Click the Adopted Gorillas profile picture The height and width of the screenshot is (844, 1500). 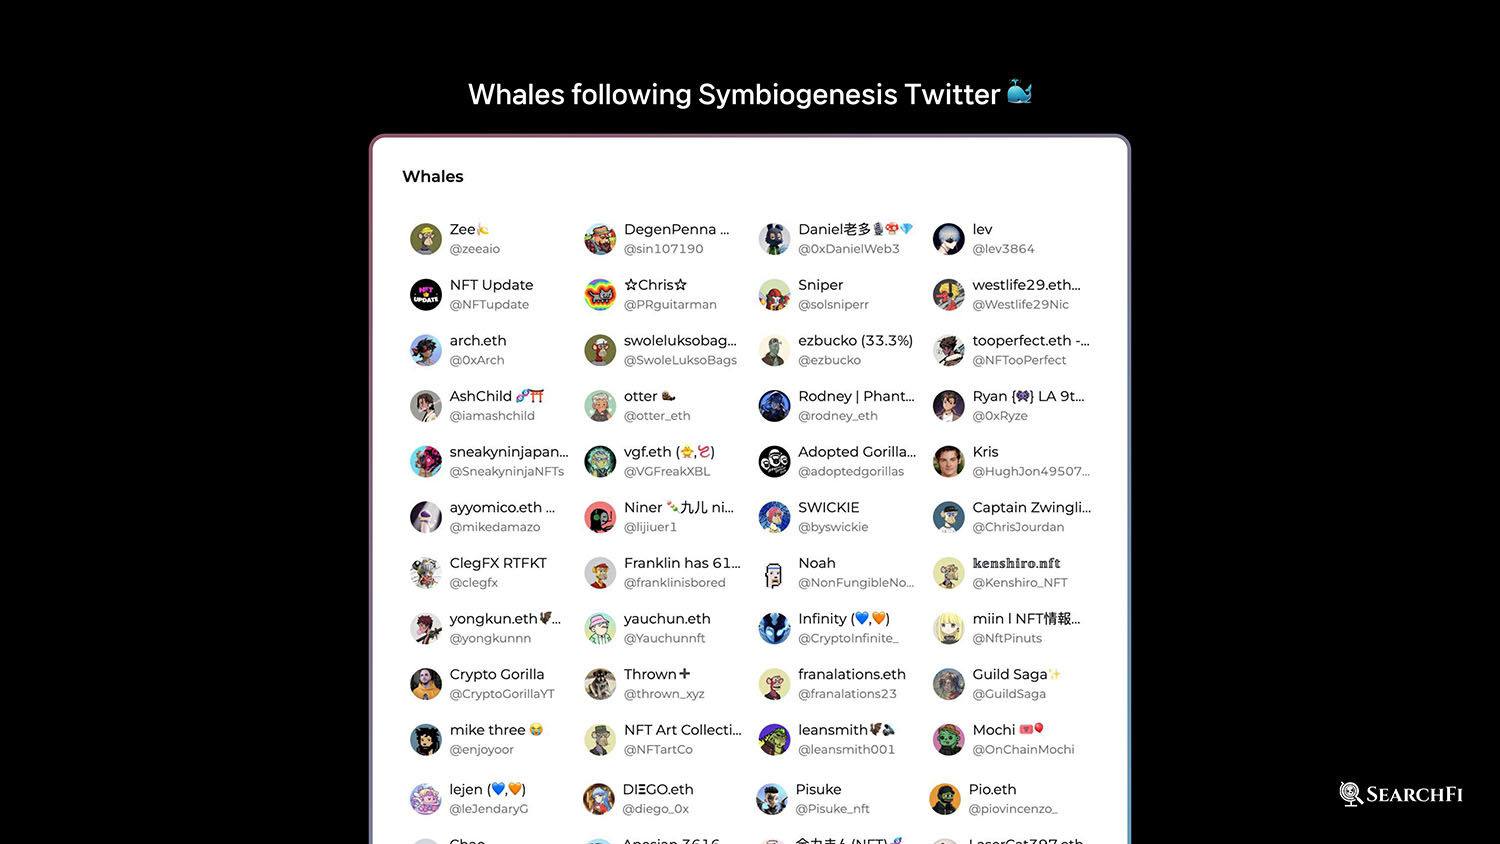(774, 462)
